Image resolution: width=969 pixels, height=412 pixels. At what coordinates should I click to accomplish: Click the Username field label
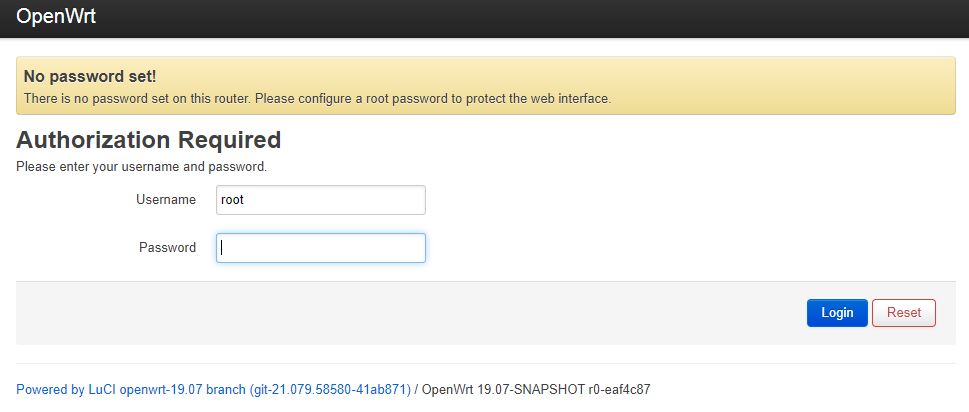[166, 200]
